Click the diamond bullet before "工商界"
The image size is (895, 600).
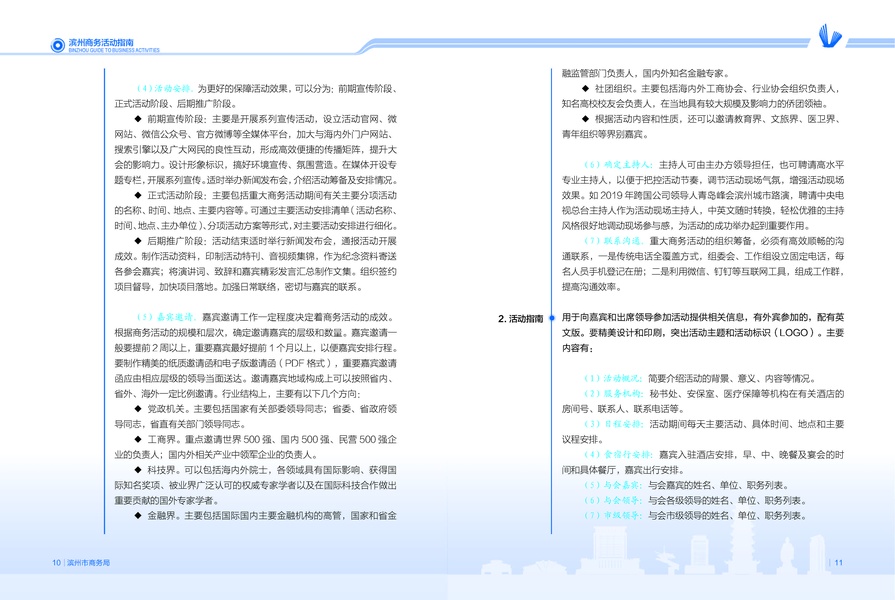pos(138,440)
